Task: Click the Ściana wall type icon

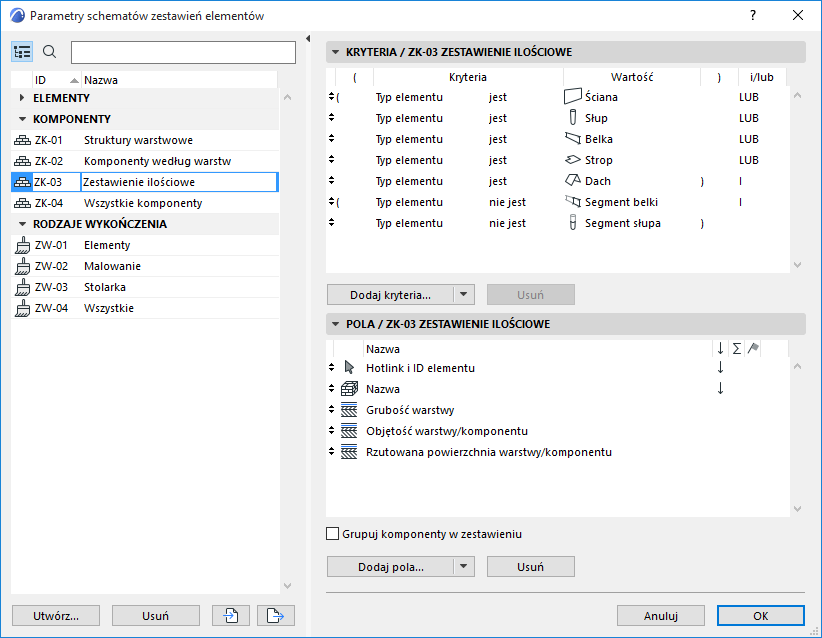Action: (572, 97)
